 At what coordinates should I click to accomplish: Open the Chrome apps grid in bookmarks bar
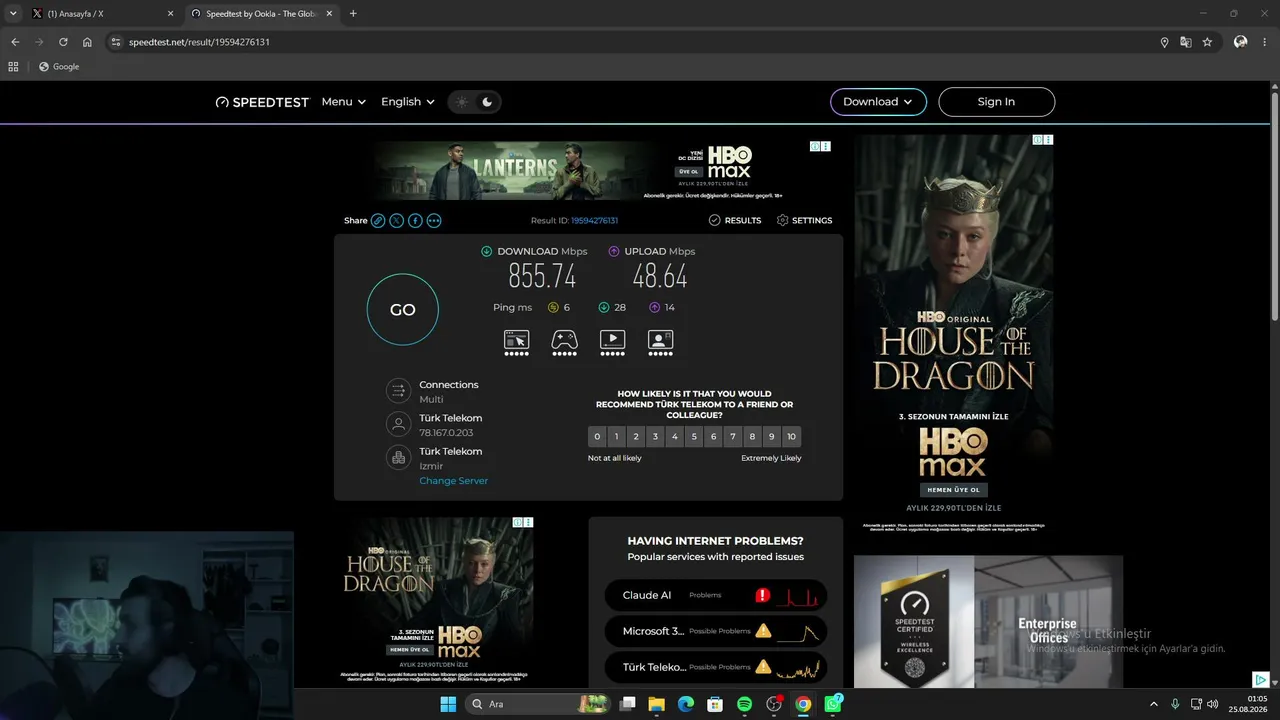coord(13,67)
